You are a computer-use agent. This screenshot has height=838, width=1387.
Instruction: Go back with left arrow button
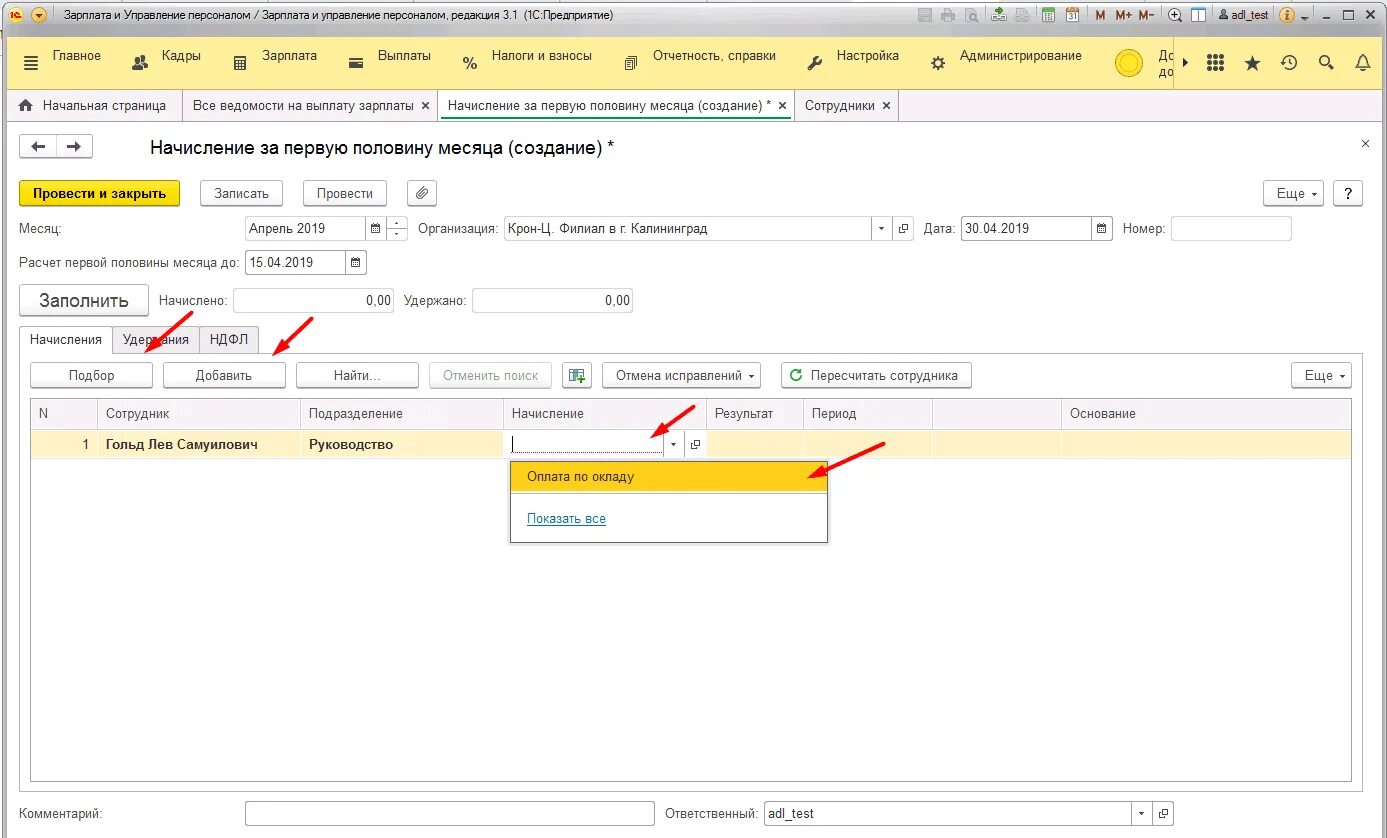38,147
